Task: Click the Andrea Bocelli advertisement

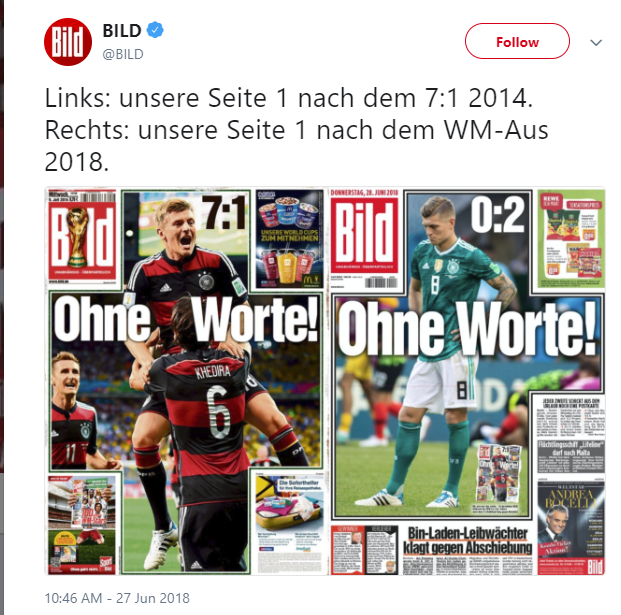Action: [x=571, y=528]
